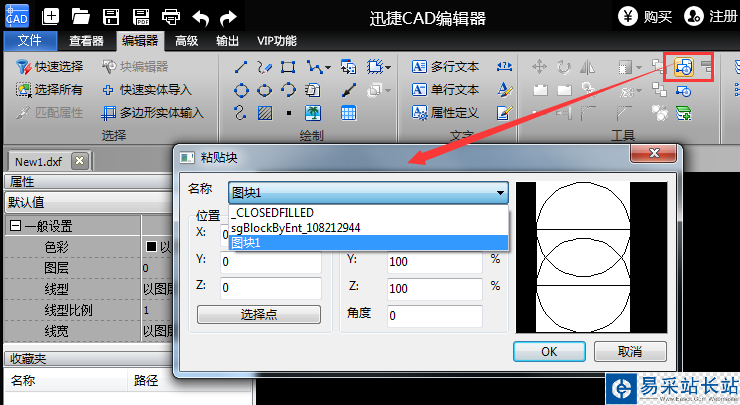The image size is (740, 405).
Task: Click 取消 to cancel the dialog
Action: [630, 352]
